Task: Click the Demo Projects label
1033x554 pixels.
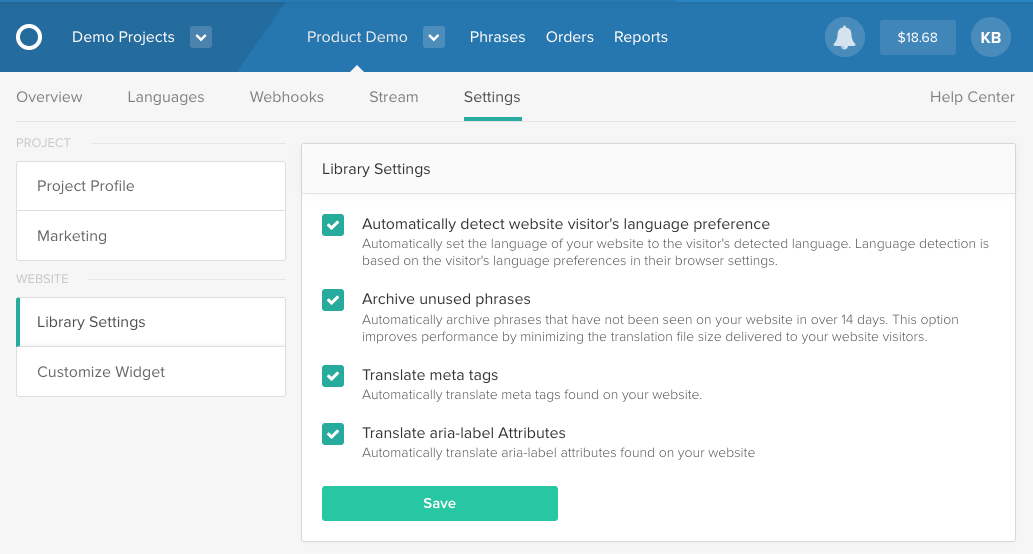Action: point(123,37)
